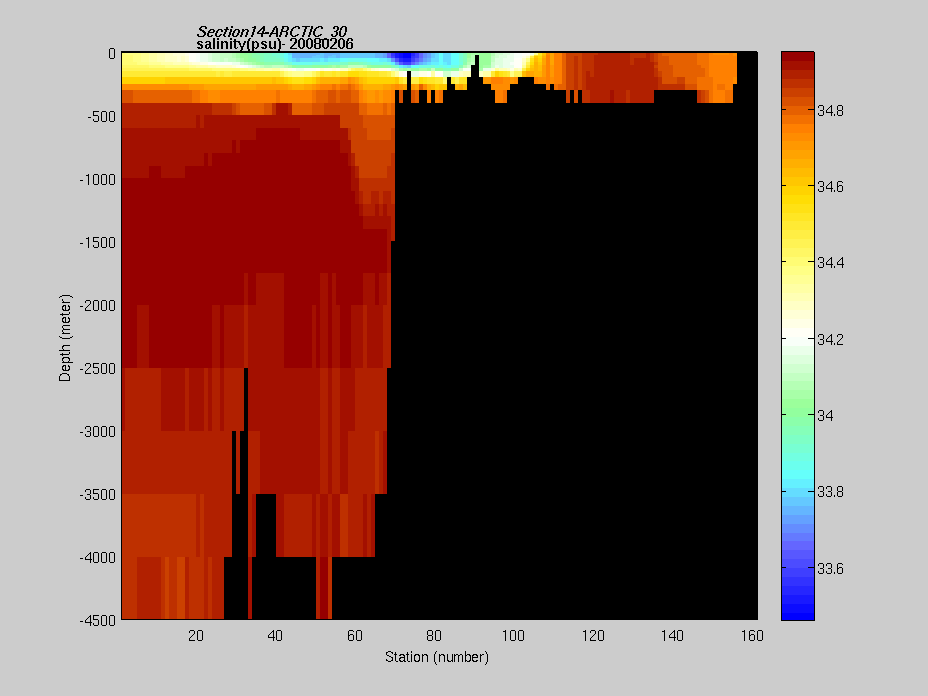Click the y-axis tick label -4500
Image resolution: width=928 pixels, height=696 pixels.
98,620
